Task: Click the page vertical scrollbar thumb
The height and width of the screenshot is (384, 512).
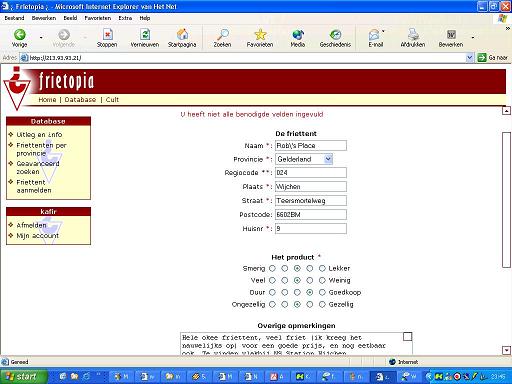Action: 506,200
